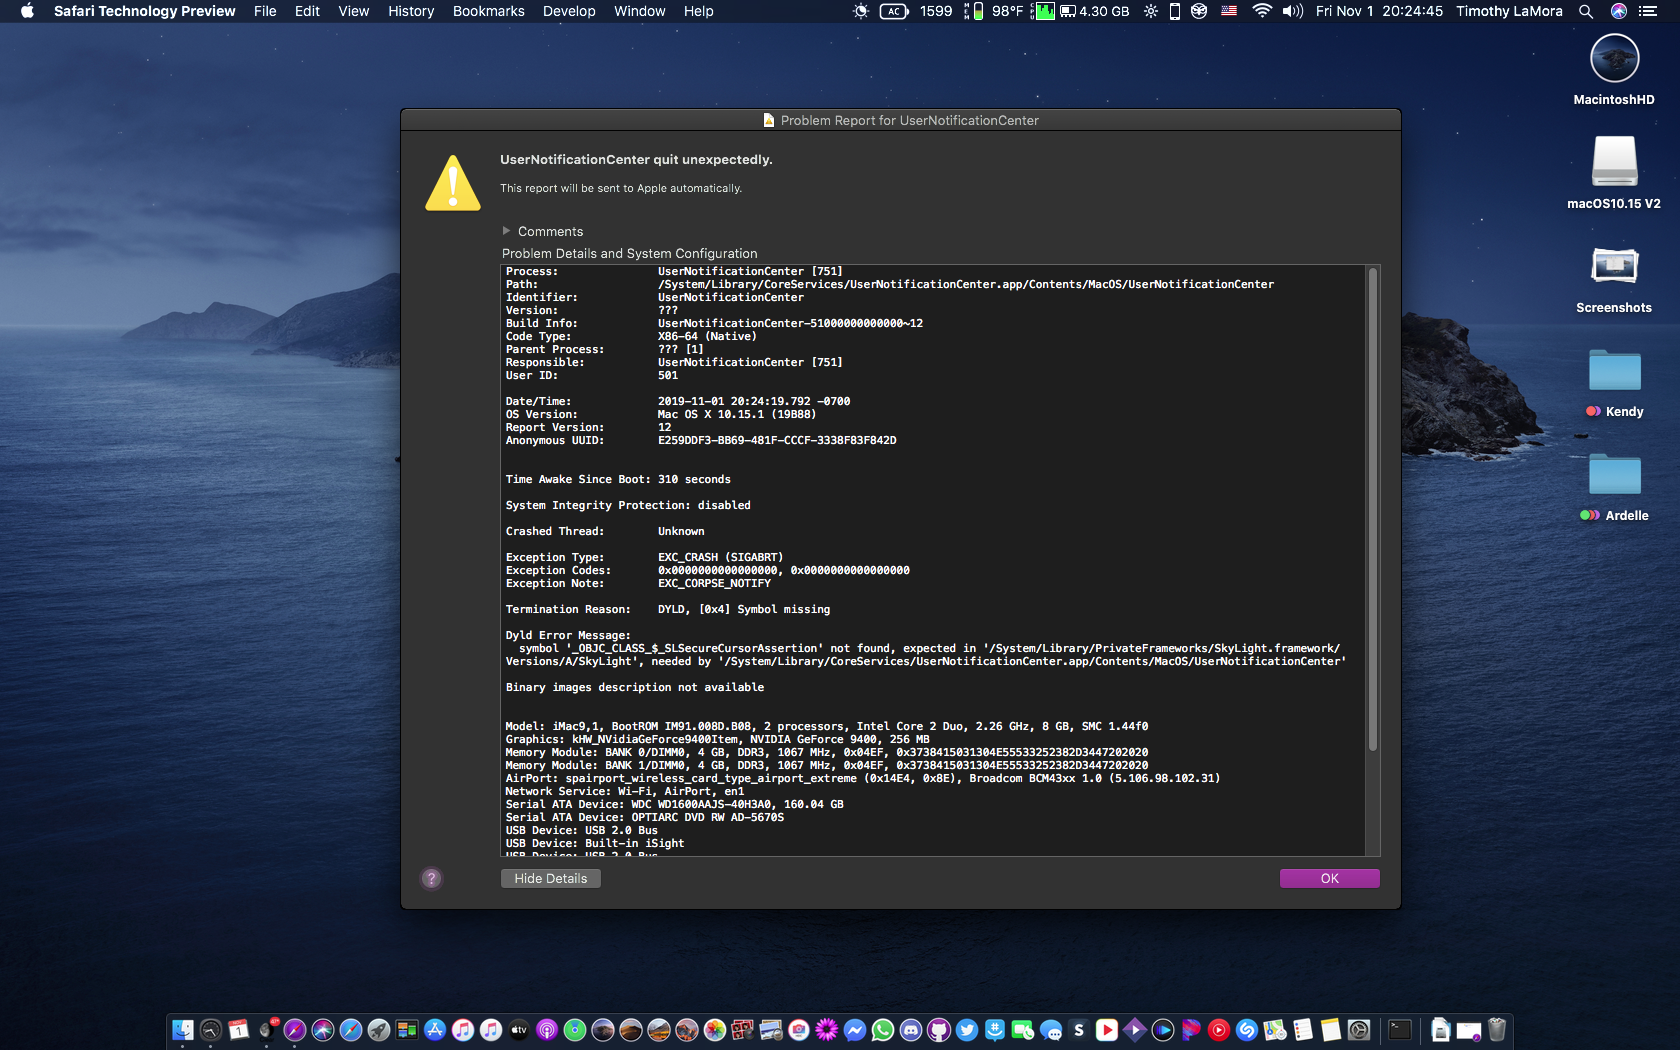Expand the Comments disclosure triangle
1680x1050 pixels.
(506, 231)
